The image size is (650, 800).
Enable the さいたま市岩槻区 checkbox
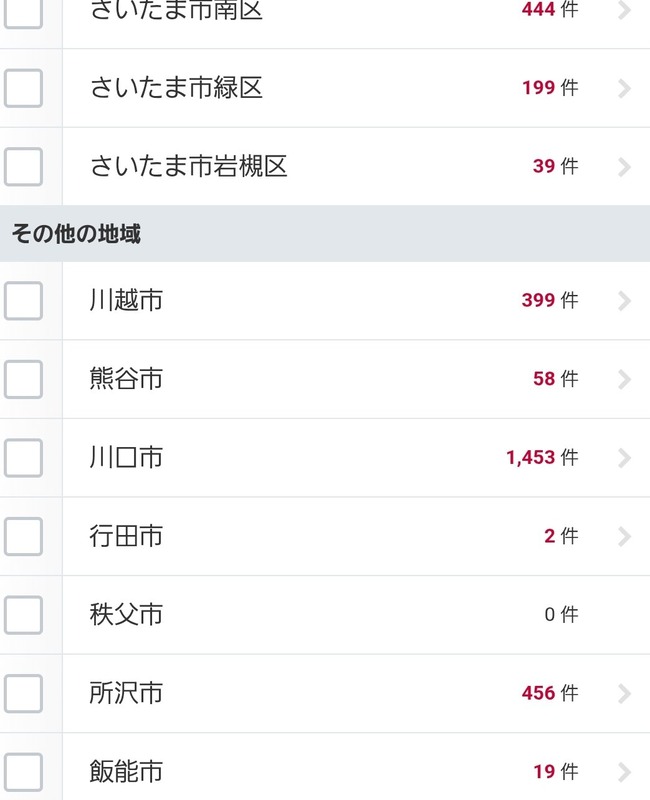tap(24, 167)
